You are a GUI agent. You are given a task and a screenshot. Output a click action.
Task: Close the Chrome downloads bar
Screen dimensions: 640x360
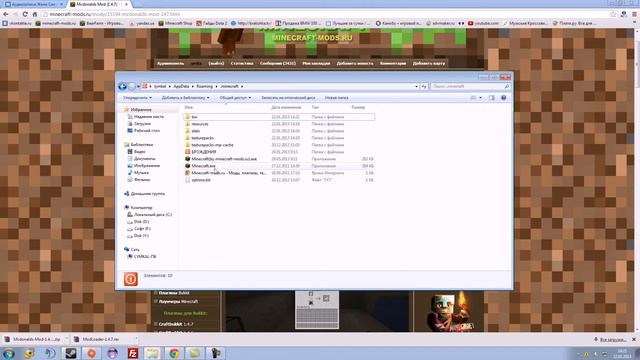(x=634, y=339)
